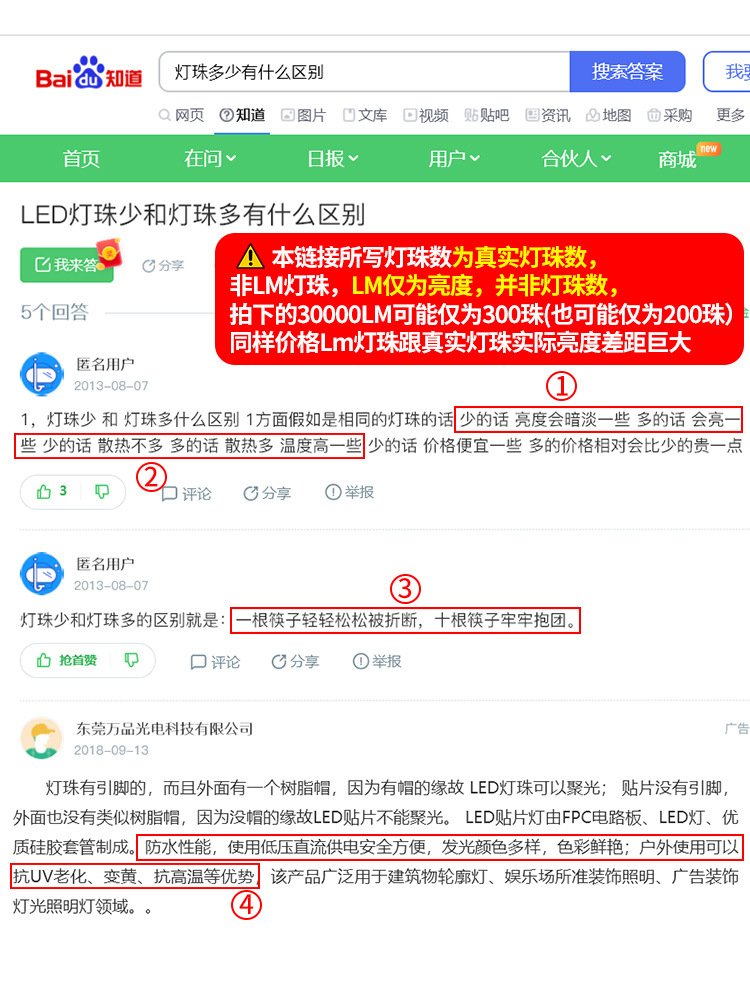The width and height of the screenshot is (750, 1000).
Task: Click share icon beside 我来答 button
Action: coord(163,265)
